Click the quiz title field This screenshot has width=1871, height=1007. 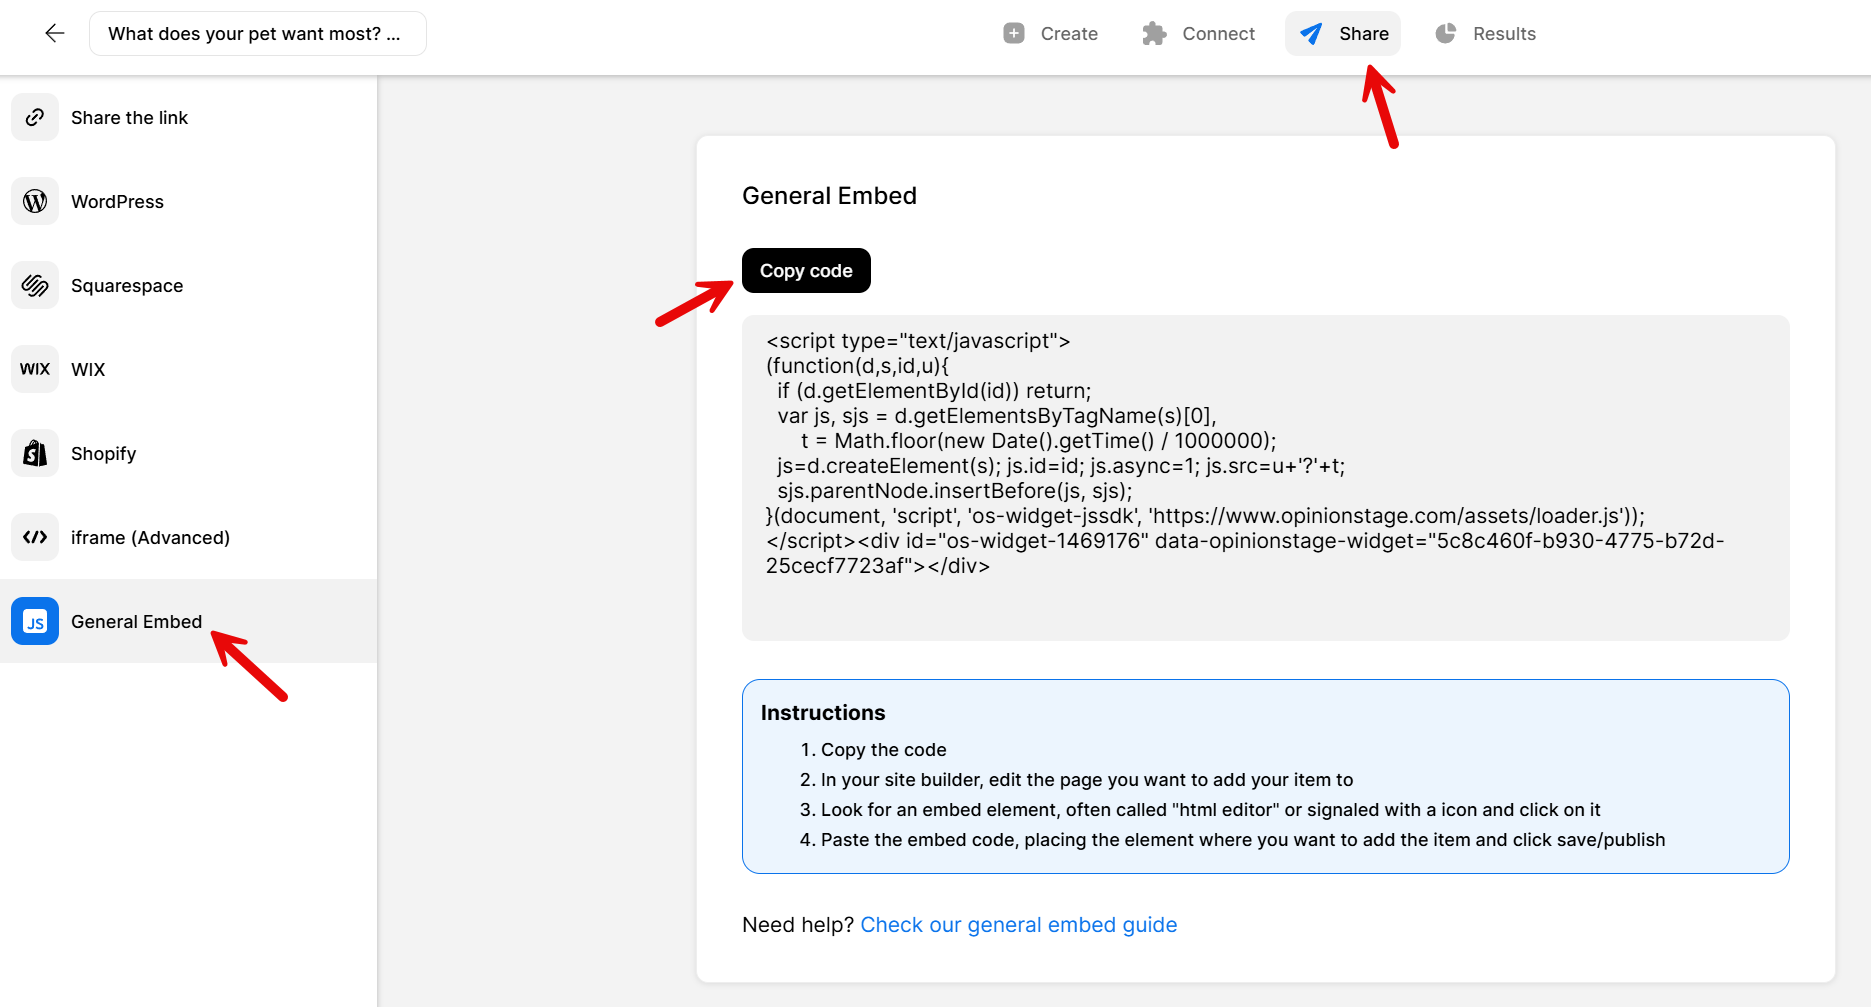tap(257, 33)
